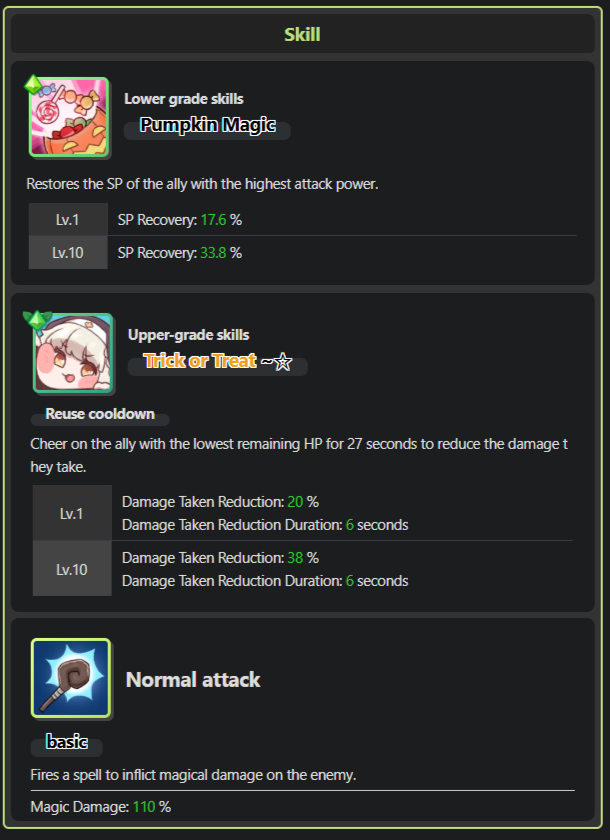
Task: Select the Pumpkin Magic skill name
Action: pyautogui.click(x=208, y=125)
